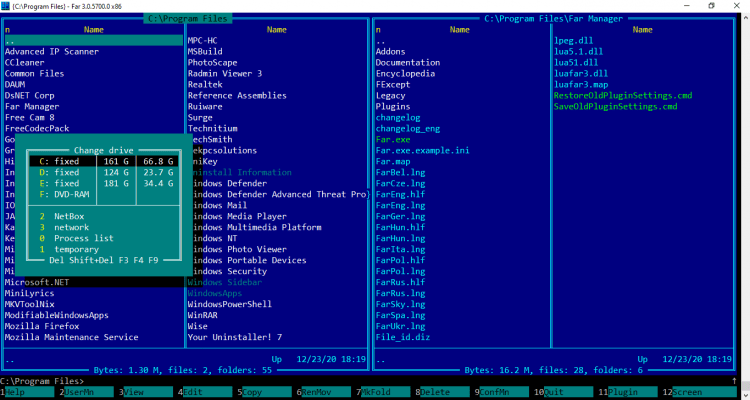
Task: Select Process list in the drive menu
Action: [82, 238]
